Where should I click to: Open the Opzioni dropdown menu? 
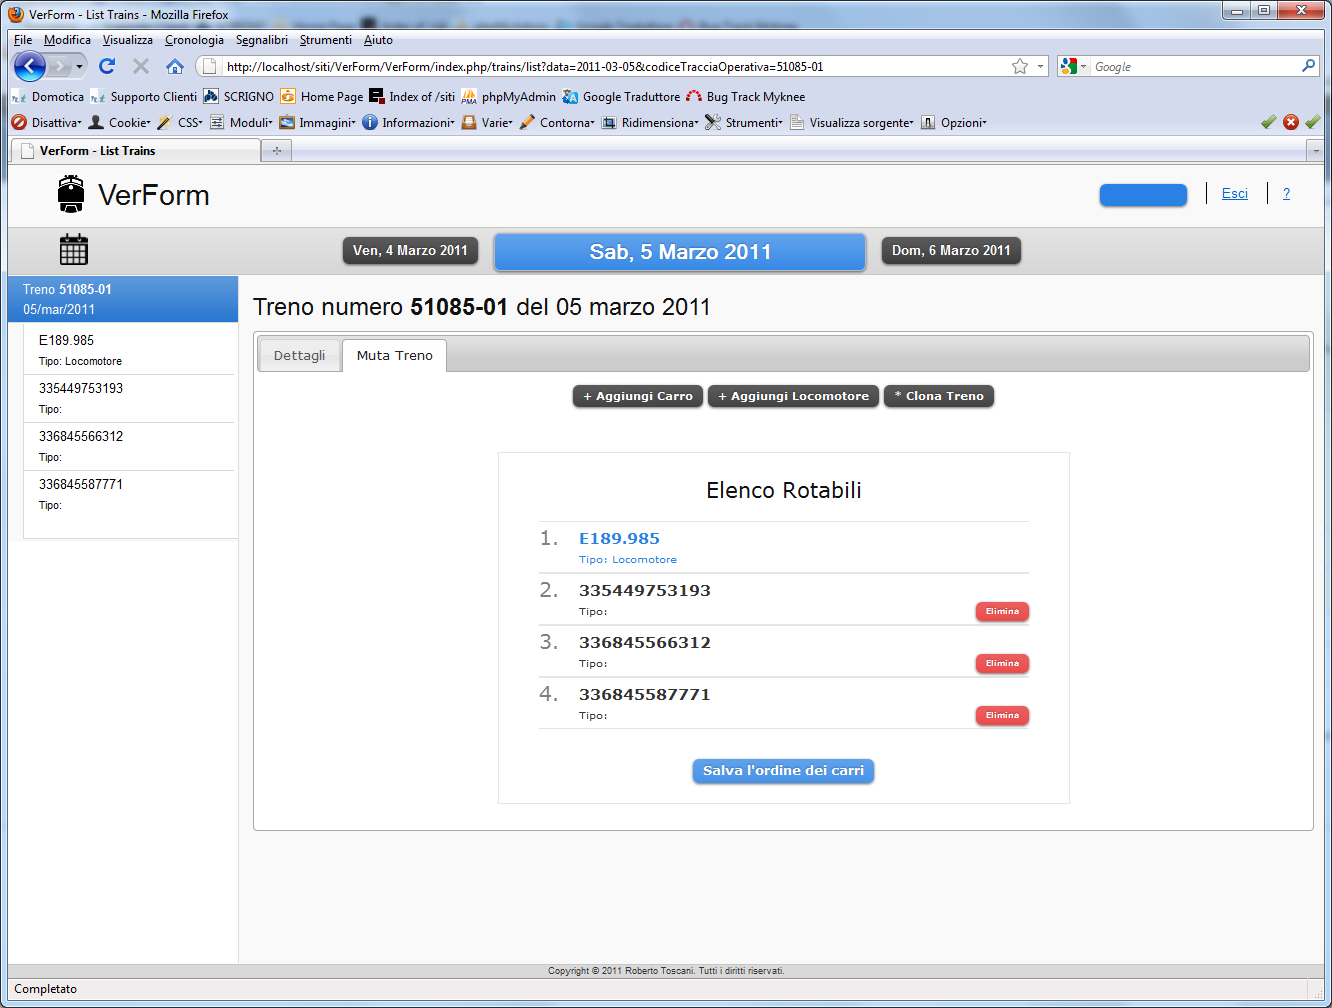coord(954,123)
